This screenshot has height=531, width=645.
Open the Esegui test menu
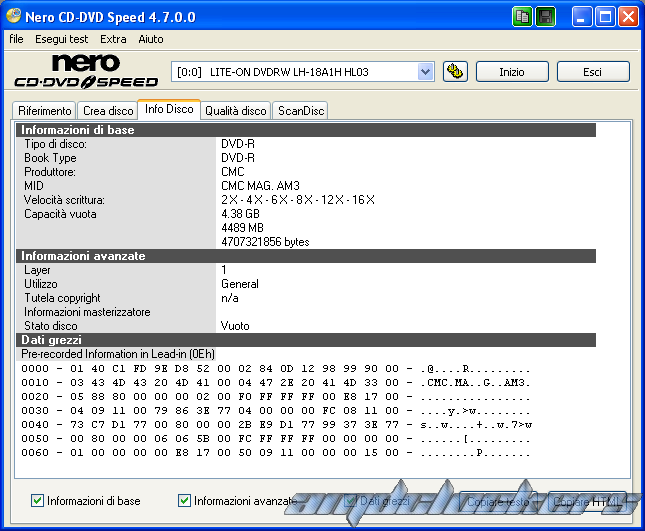pos(61,39)
